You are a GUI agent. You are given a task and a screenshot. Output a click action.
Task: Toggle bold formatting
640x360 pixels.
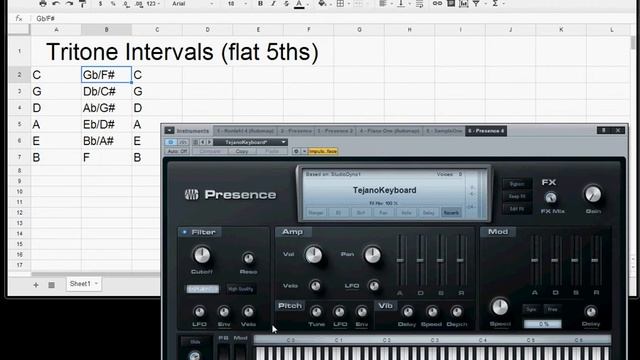pyautogui.click(x=260, y=4)
